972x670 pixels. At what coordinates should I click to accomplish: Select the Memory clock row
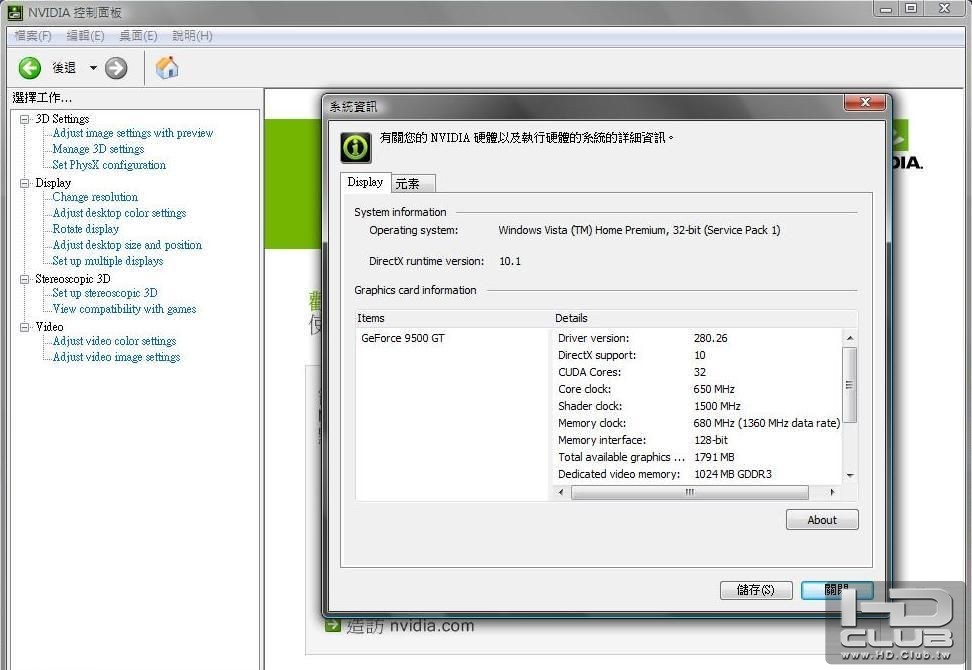pyautogui.click(x=698, y=423)
